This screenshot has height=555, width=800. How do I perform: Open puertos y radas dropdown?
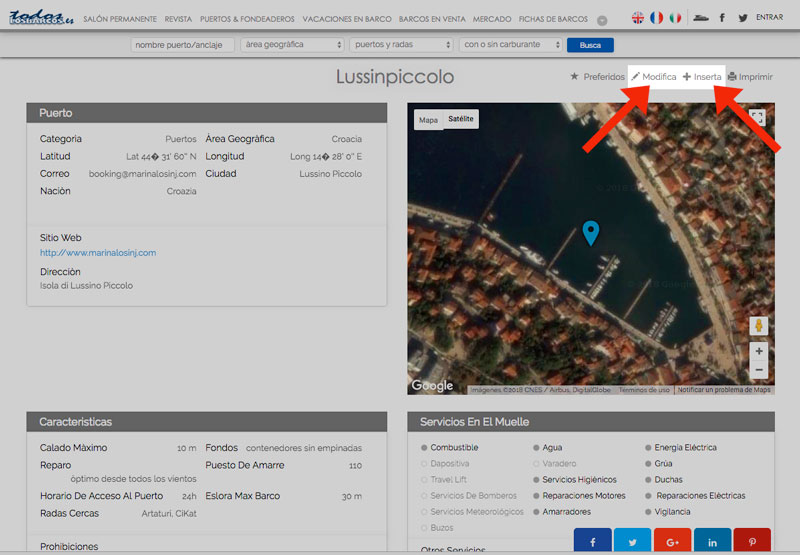[402, 45]
